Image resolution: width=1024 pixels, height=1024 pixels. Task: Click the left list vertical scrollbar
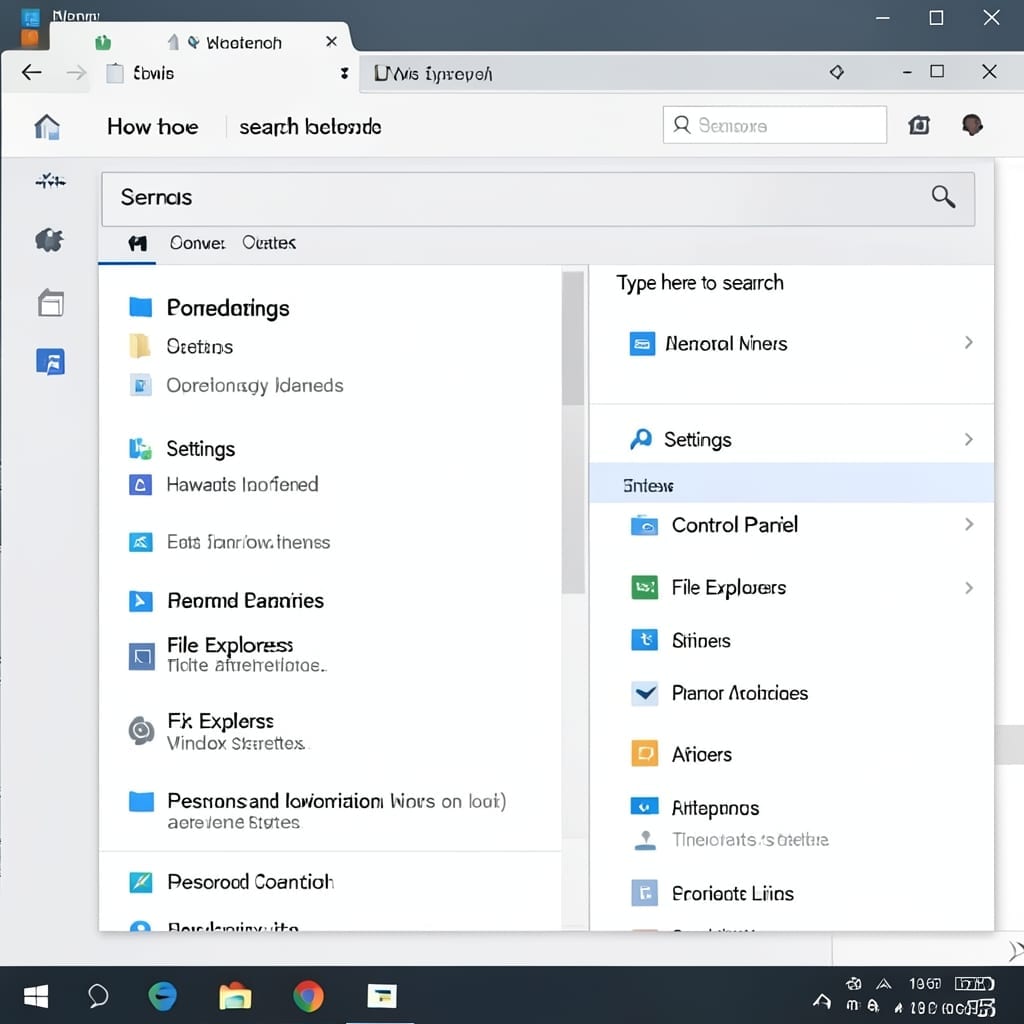tap(573, 431)
